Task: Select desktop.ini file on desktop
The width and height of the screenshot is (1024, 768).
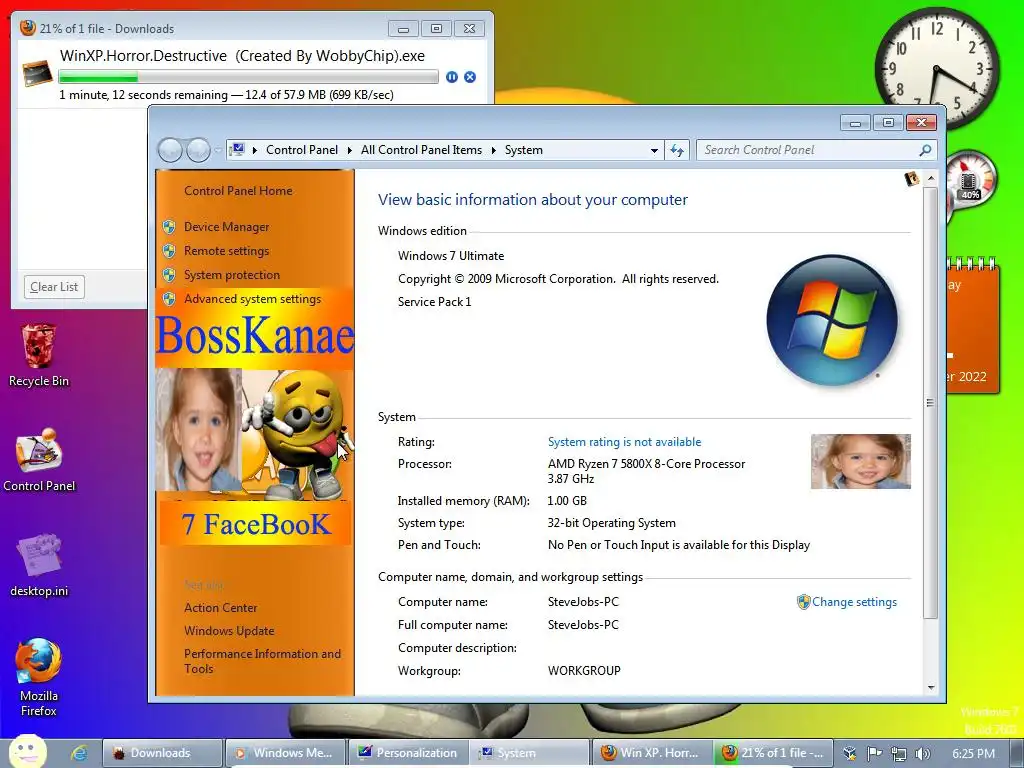Action: tap(39, 566)
